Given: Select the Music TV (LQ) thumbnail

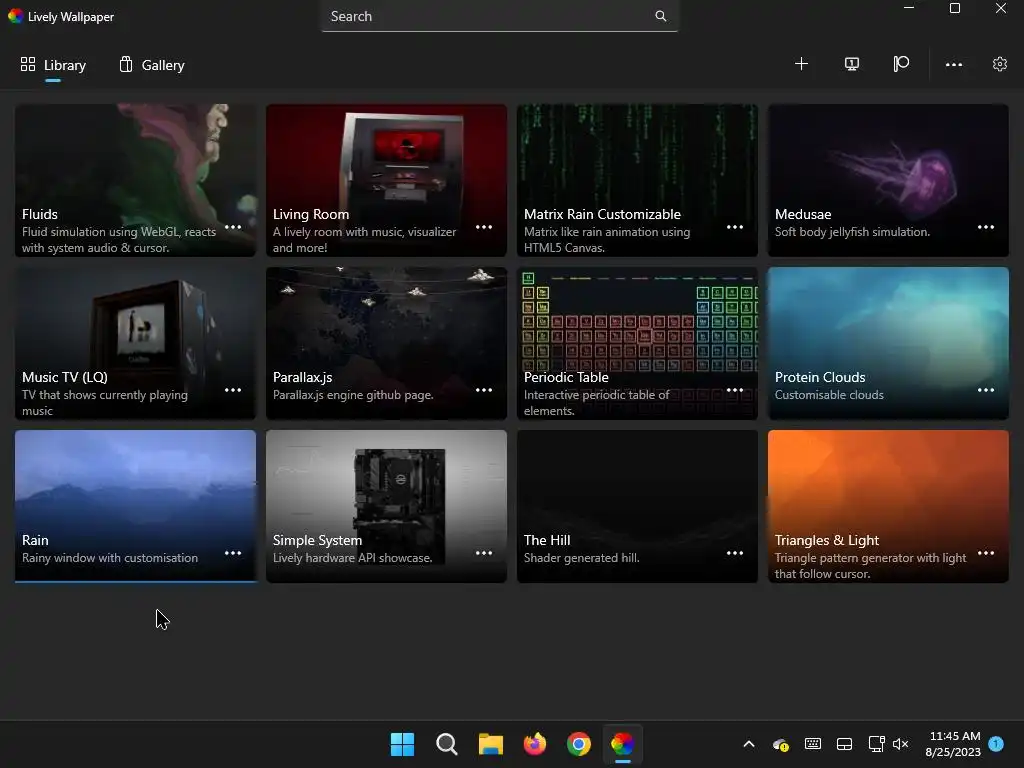Looking at the screenshot, I should (135, 343).
